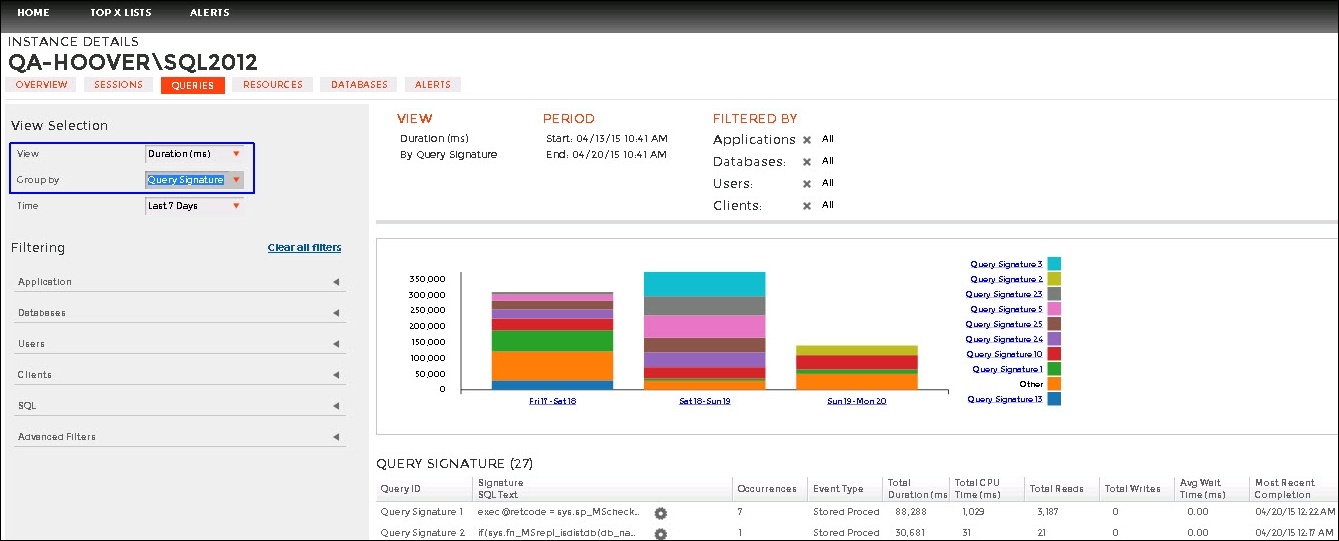Click the green segment in Fri 17 bar
The width and height of the screenshot is (1339, 541).
pos(552,341)
